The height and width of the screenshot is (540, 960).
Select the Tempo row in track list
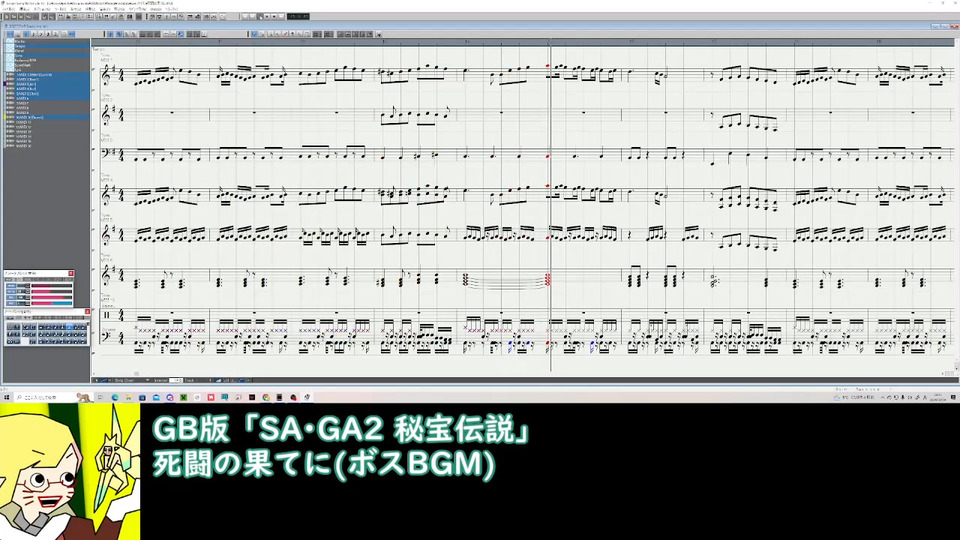click(x=47, y=47)
